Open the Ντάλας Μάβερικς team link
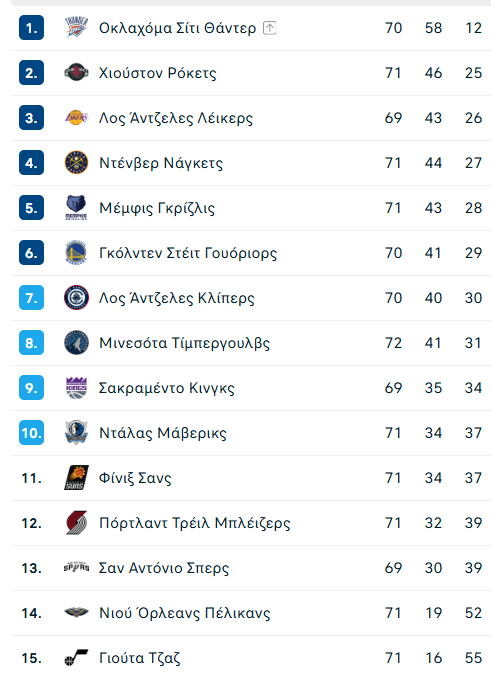The width and height of the screenshot is (491, 679). pyautogui.click(x=163, y=433)
